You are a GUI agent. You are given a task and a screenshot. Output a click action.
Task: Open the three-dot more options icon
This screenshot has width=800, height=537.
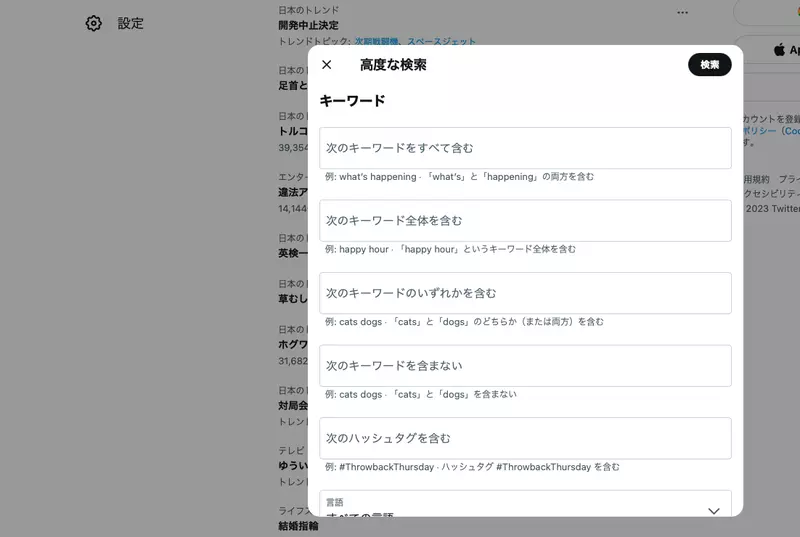click(x=682, y=13)
